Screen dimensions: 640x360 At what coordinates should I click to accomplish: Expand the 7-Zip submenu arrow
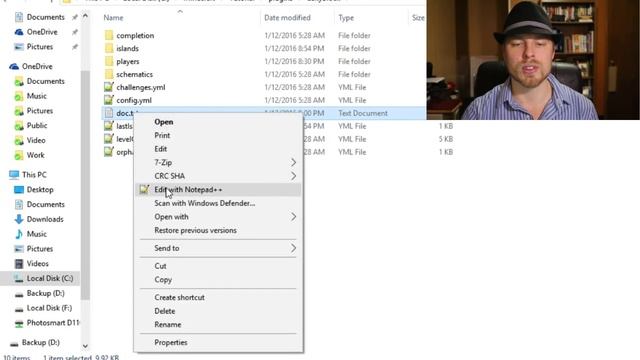coord(293,162)
